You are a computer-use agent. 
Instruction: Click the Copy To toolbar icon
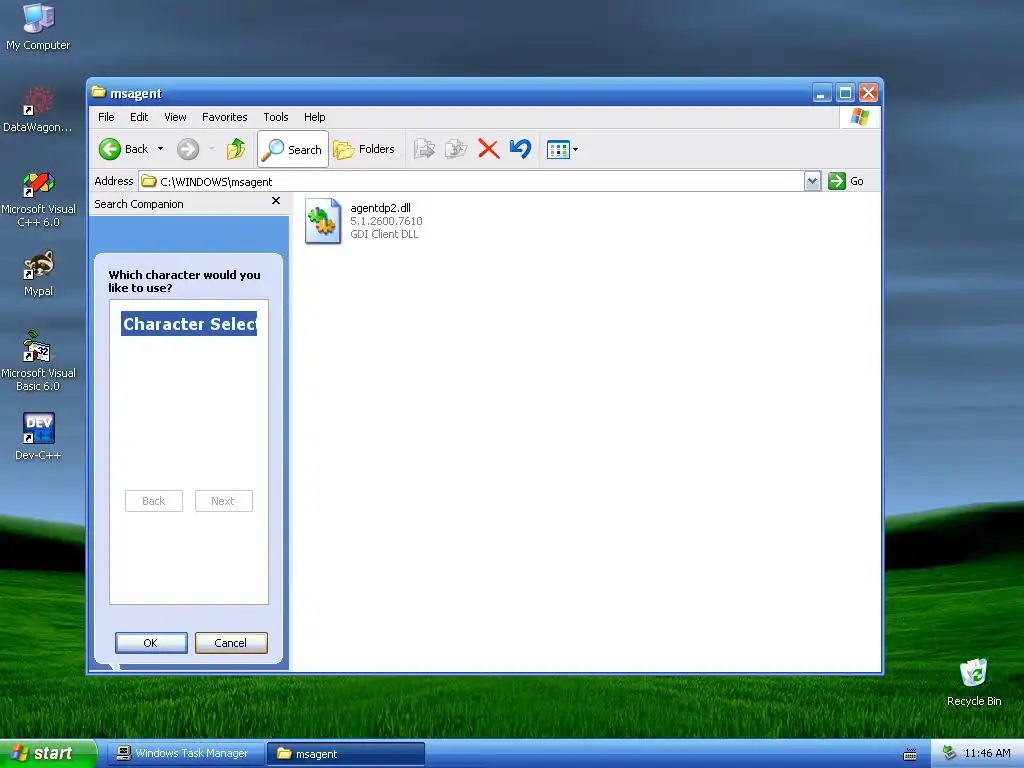(456, 150)
